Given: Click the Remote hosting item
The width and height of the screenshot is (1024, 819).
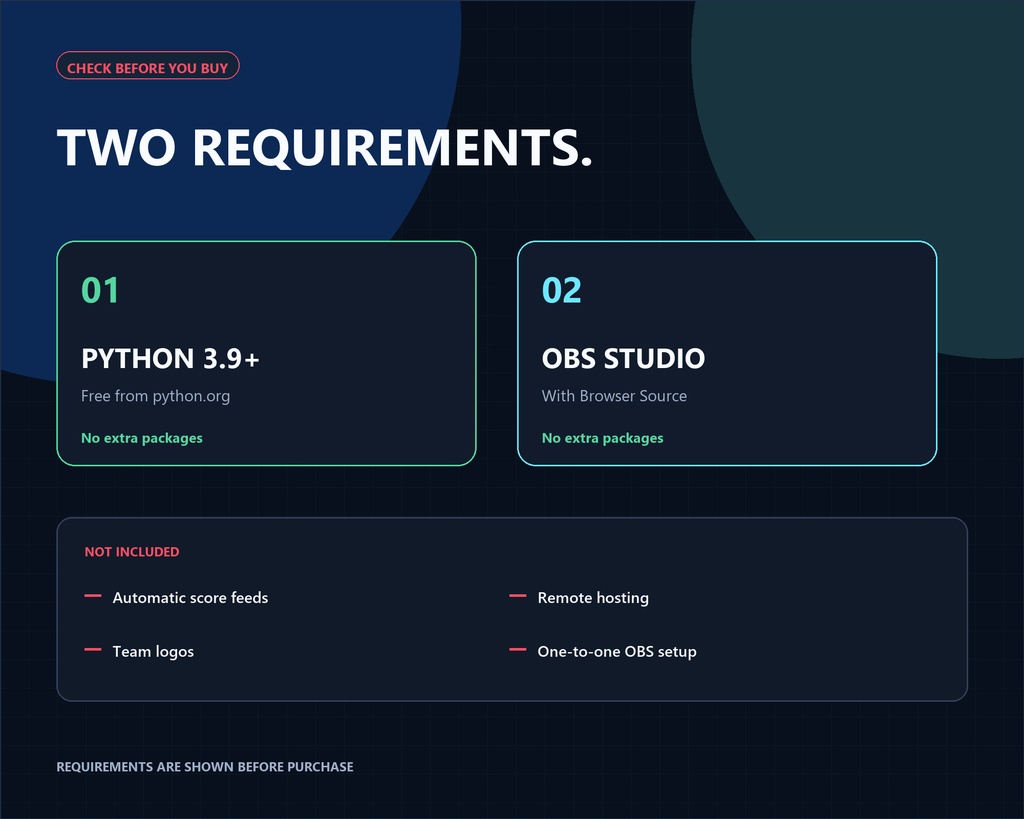Looking at the screenshot, I should (593, 598).
